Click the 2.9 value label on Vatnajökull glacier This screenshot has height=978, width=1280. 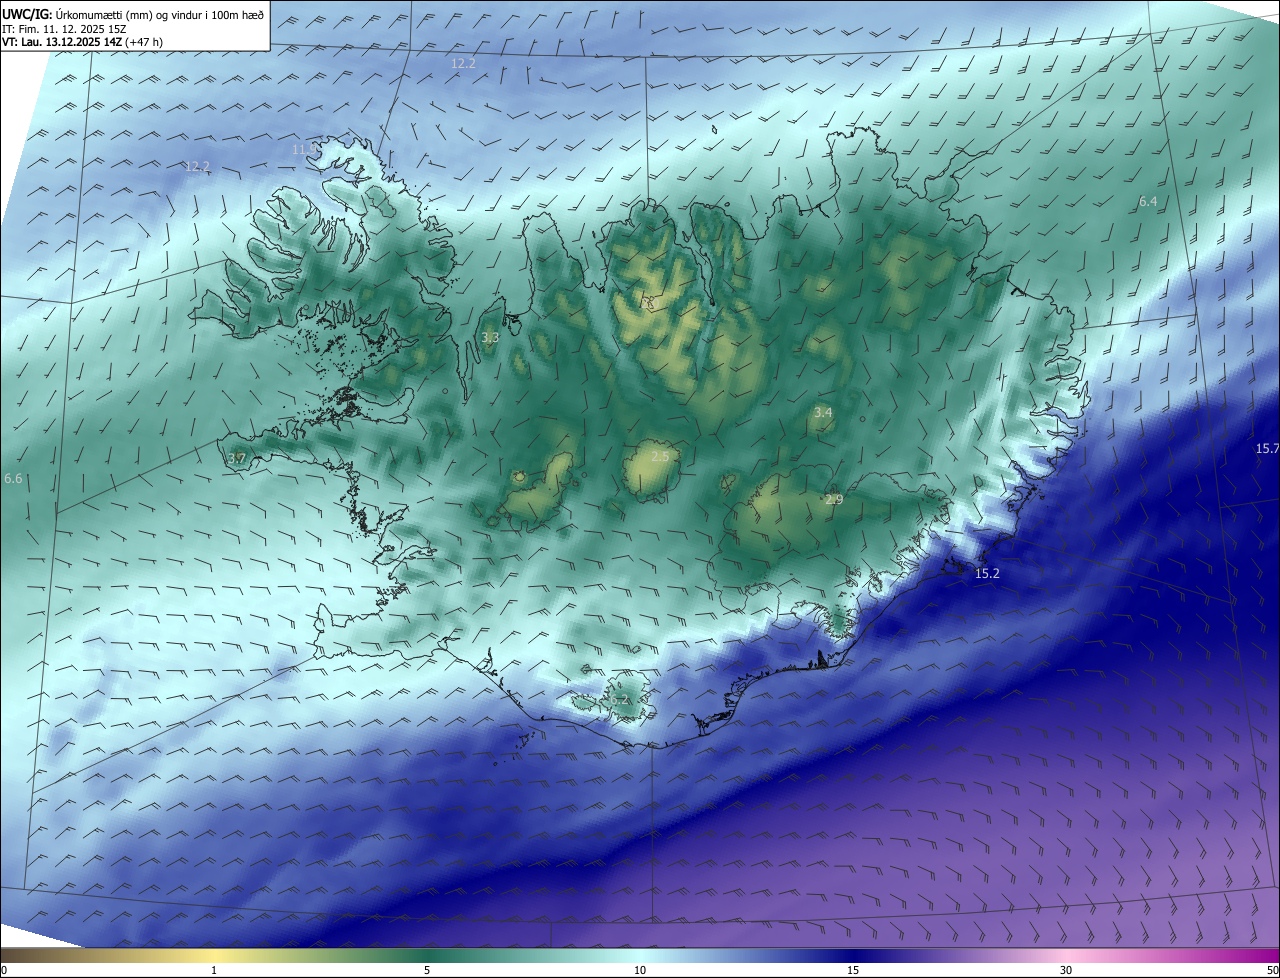click(834, 499)
